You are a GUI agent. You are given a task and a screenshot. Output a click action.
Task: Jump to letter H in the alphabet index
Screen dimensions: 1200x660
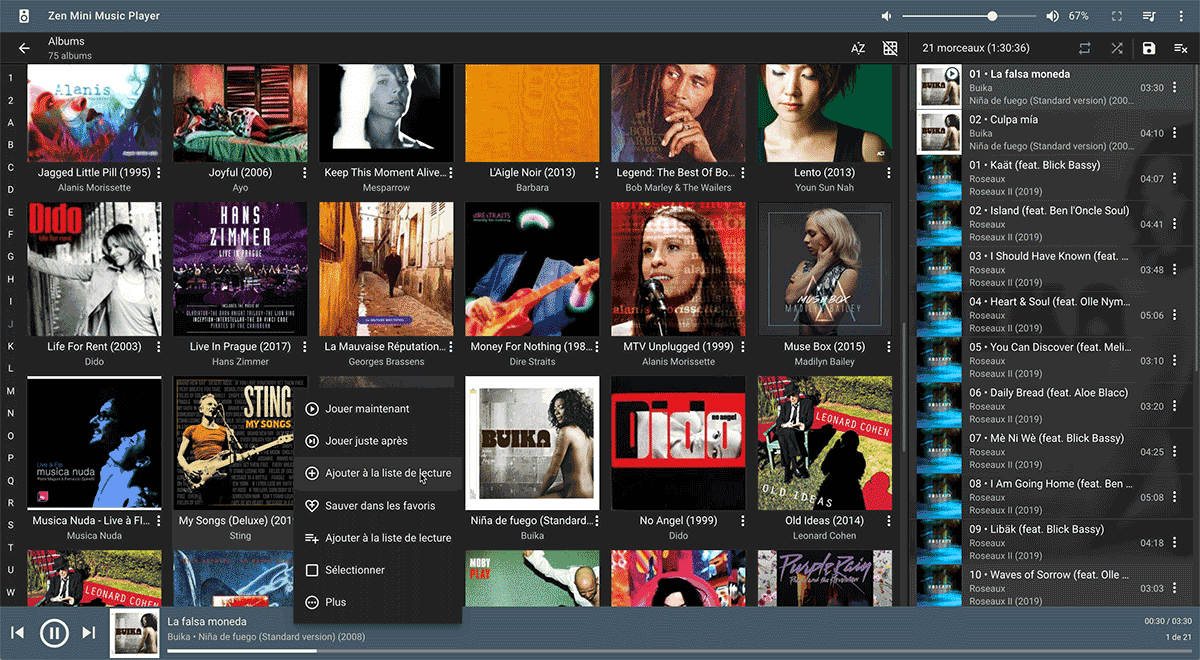(11, 279)
